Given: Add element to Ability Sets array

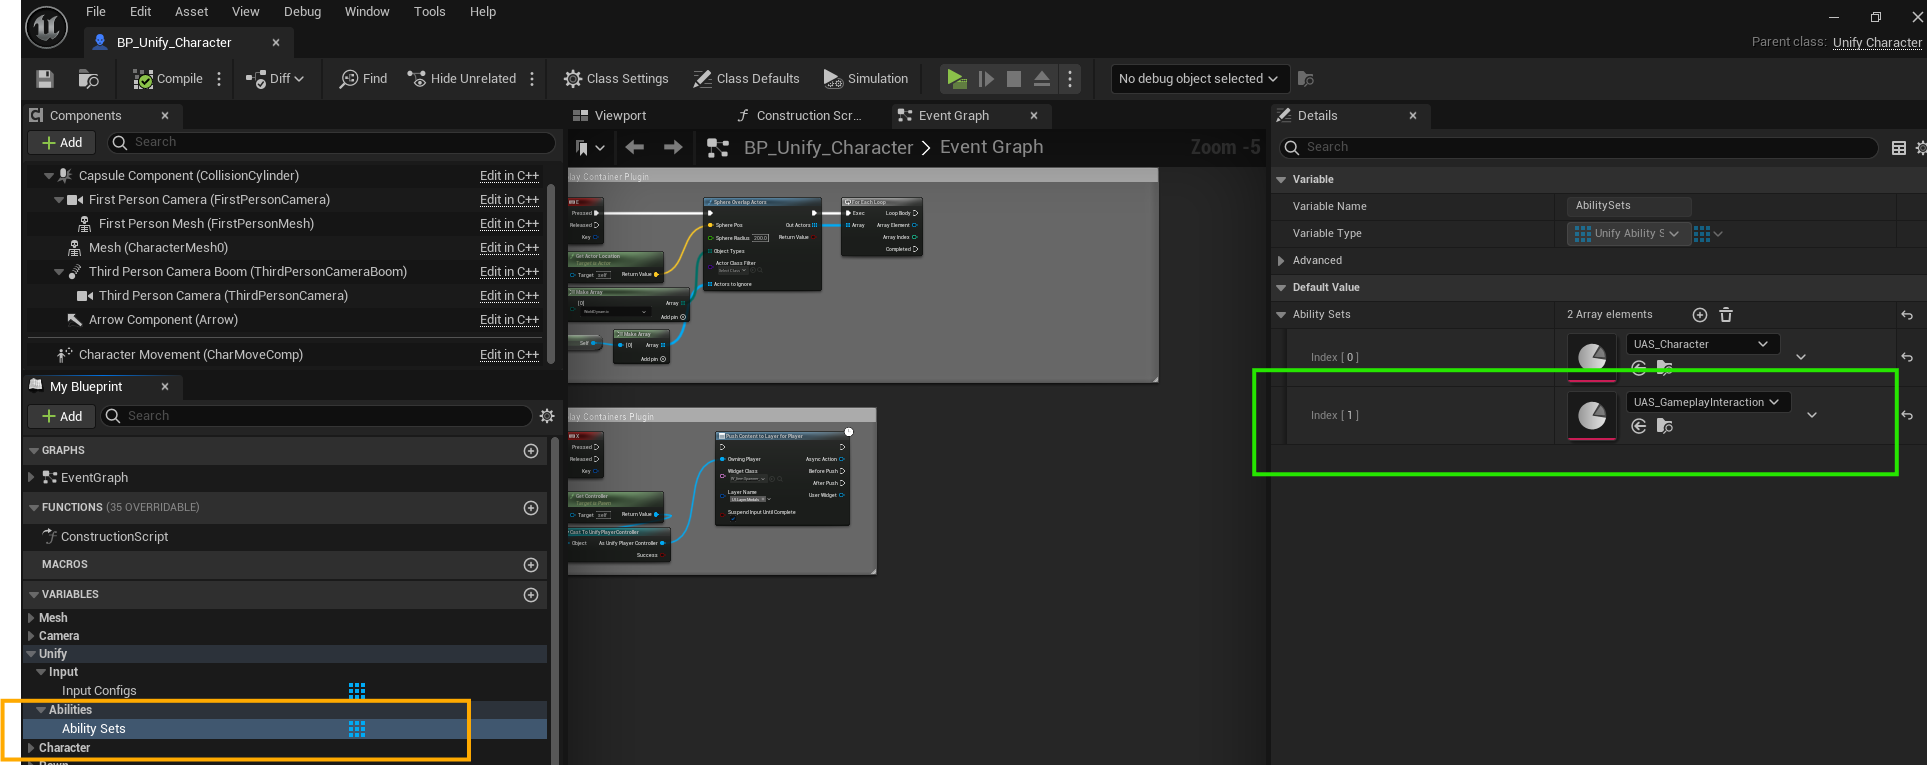Looking at the screenshot, I should click(1700, 315).
